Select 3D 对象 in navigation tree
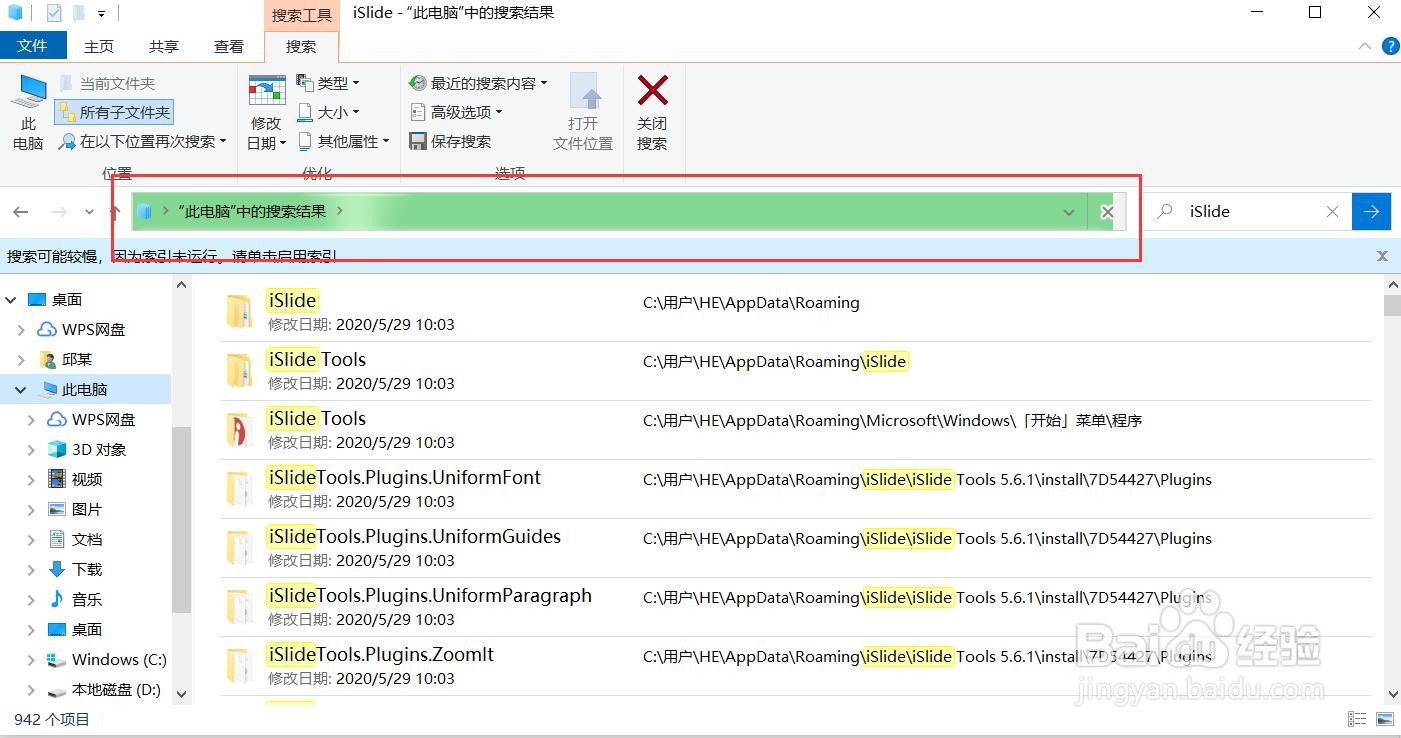This screenshot has height=738, width=1401. click(87, 450)
